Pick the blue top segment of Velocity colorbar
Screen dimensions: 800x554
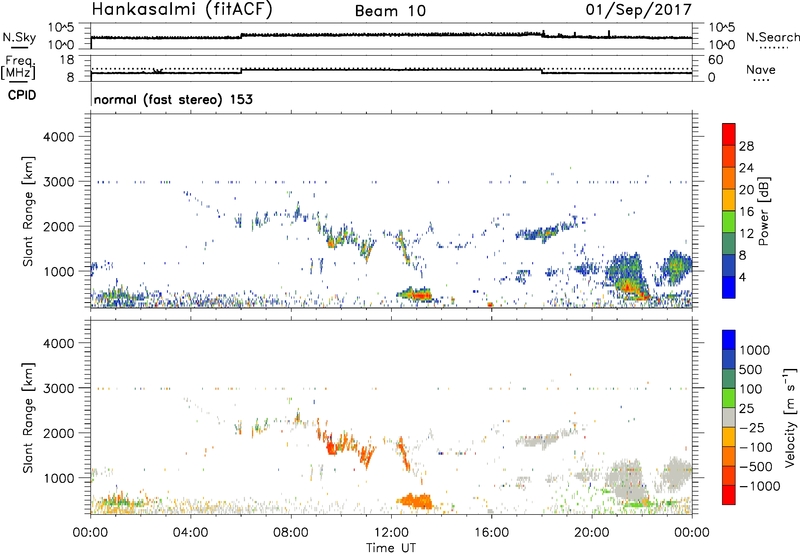729,340
